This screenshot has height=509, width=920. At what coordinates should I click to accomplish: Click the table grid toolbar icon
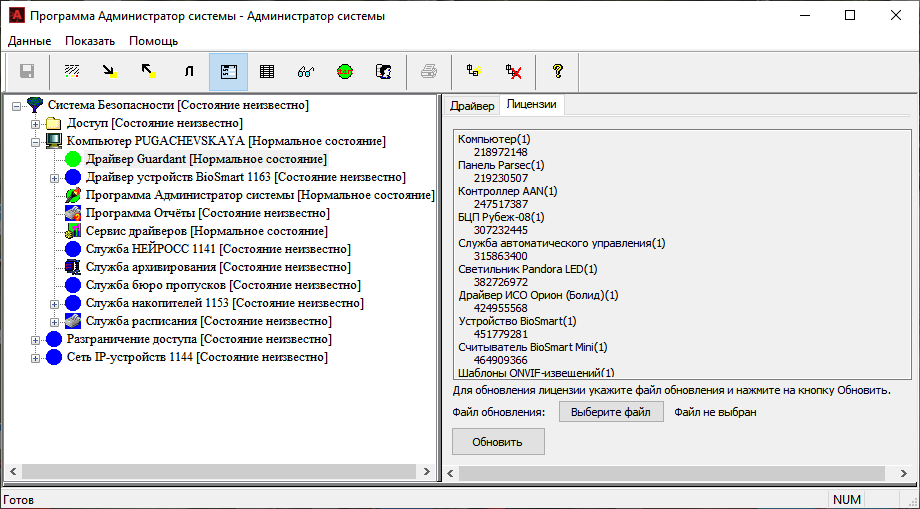point(267,72)
